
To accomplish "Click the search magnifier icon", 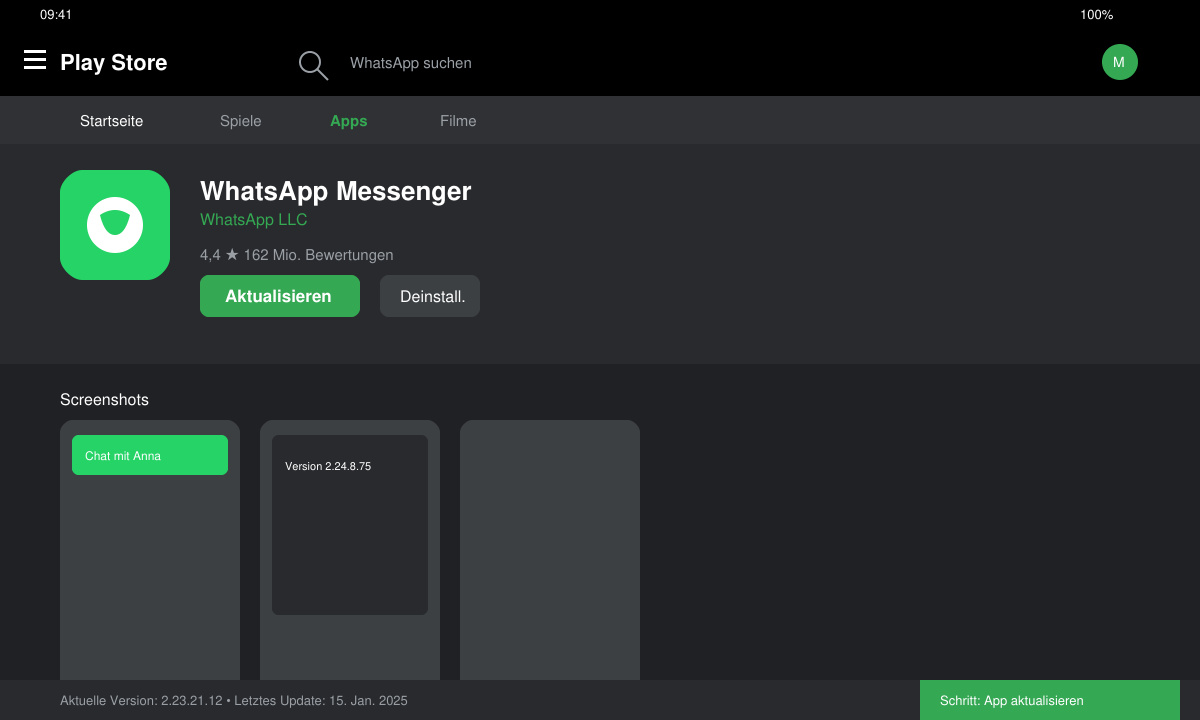I will [313, 64].
